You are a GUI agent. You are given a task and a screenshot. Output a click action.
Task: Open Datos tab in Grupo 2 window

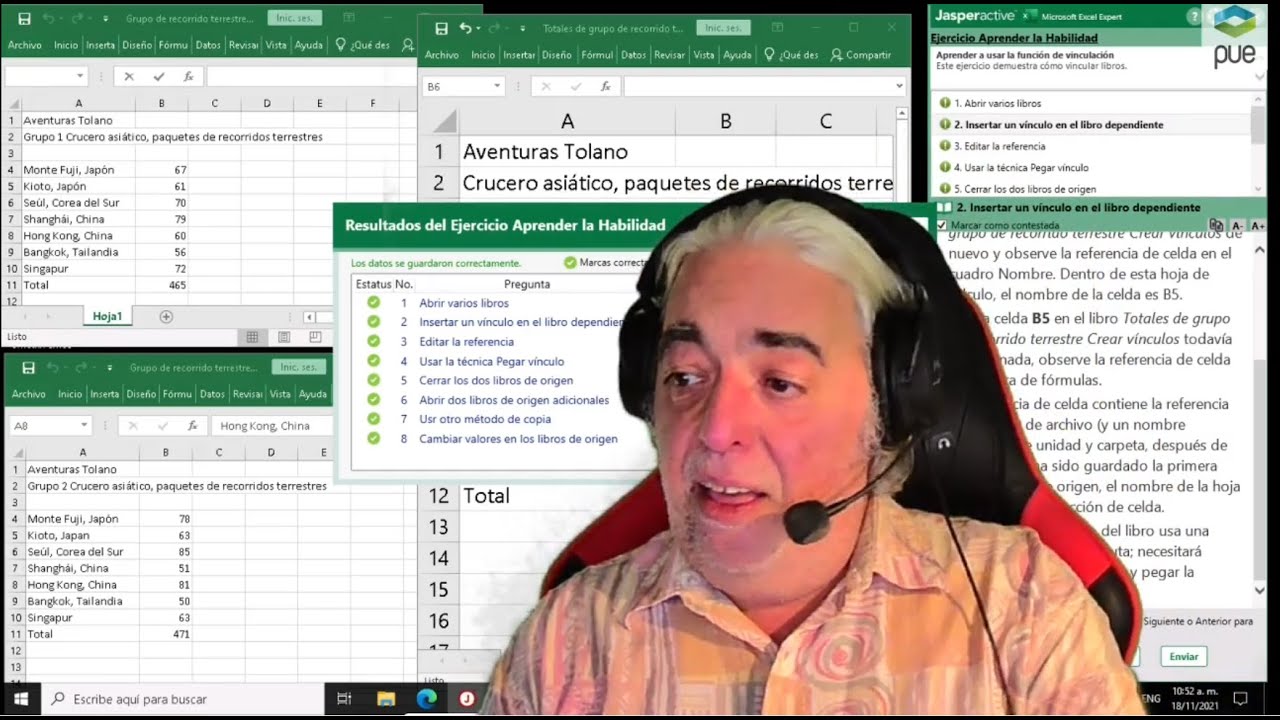(212, 394)
